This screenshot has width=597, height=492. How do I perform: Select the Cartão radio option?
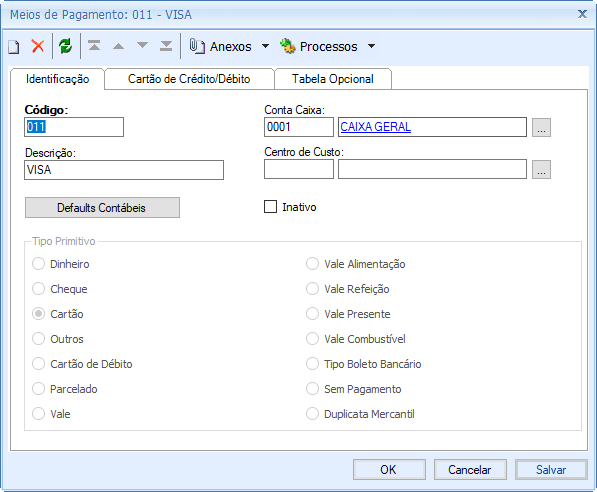pyautogui.click(x=38, y=314)
